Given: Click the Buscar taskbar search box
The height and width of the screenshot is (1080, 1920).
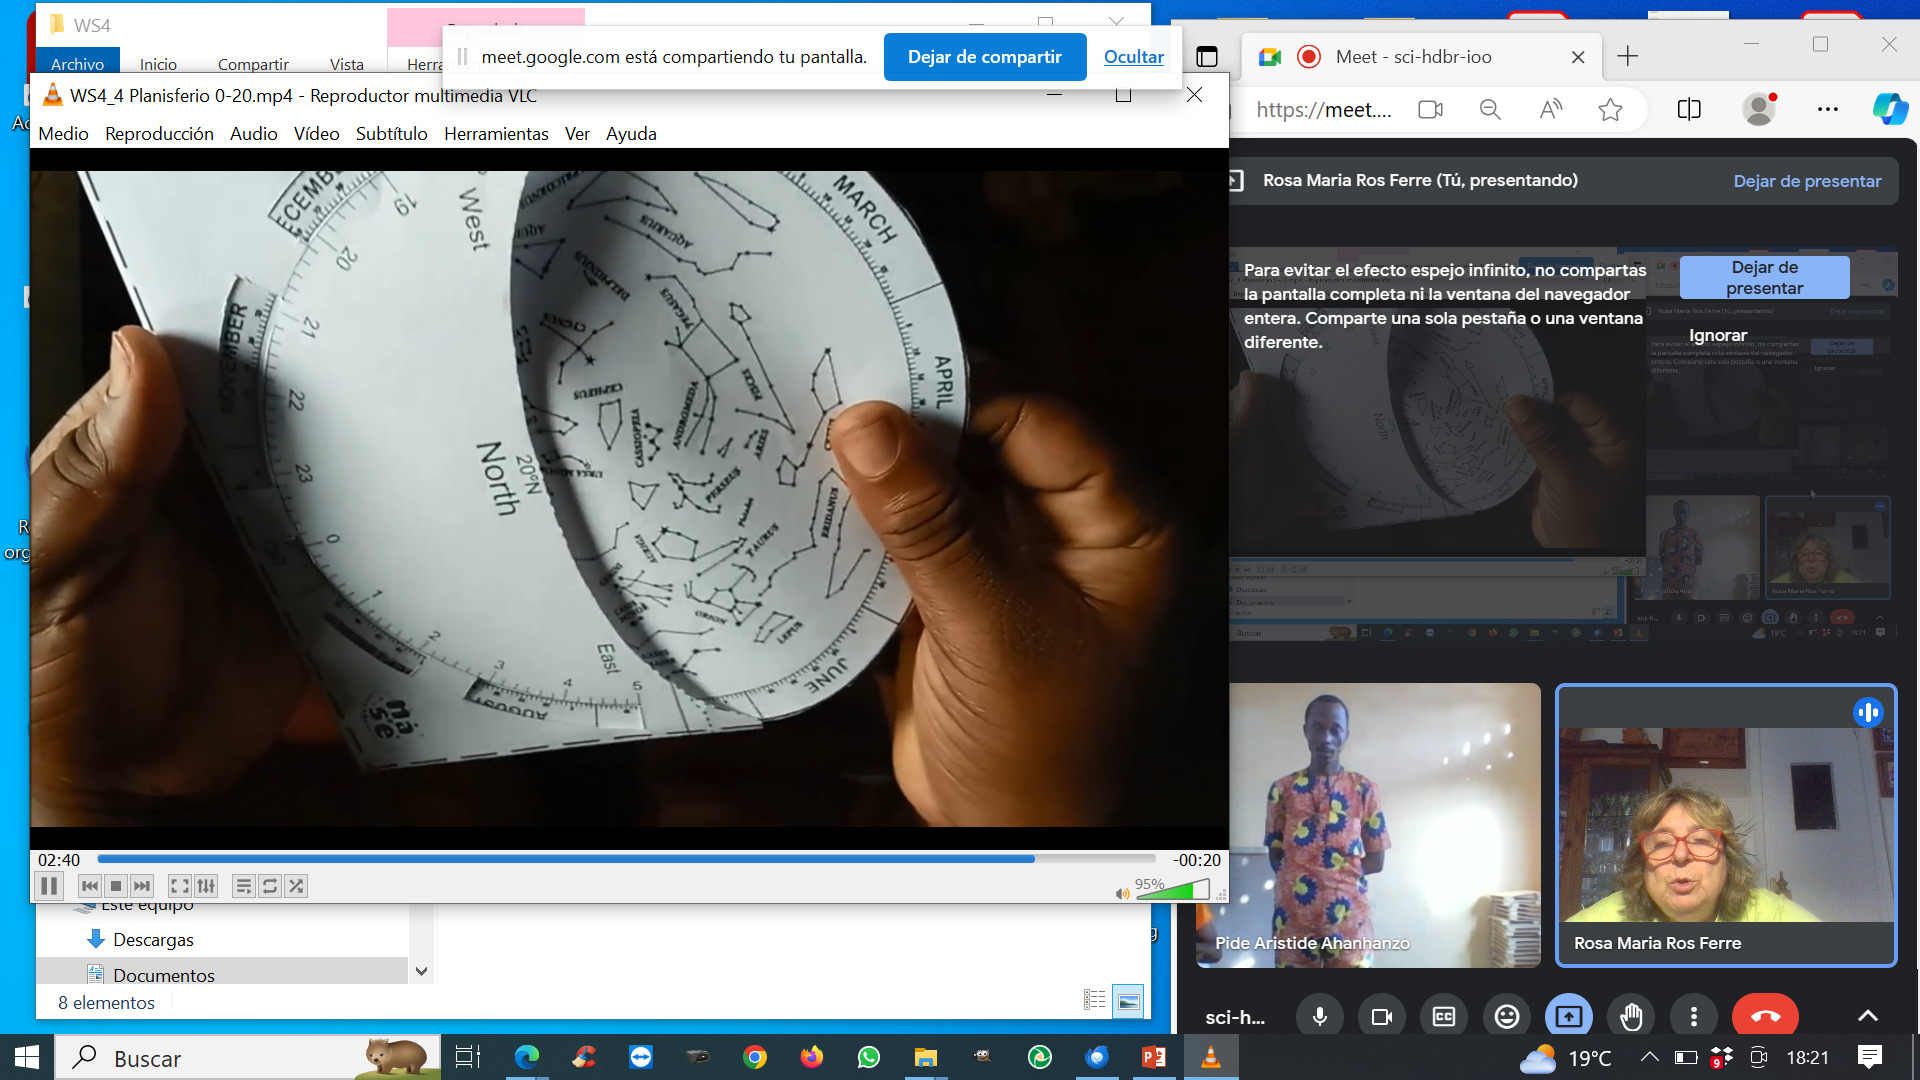Looking at the screenshot, I should tap(248, 1057).
